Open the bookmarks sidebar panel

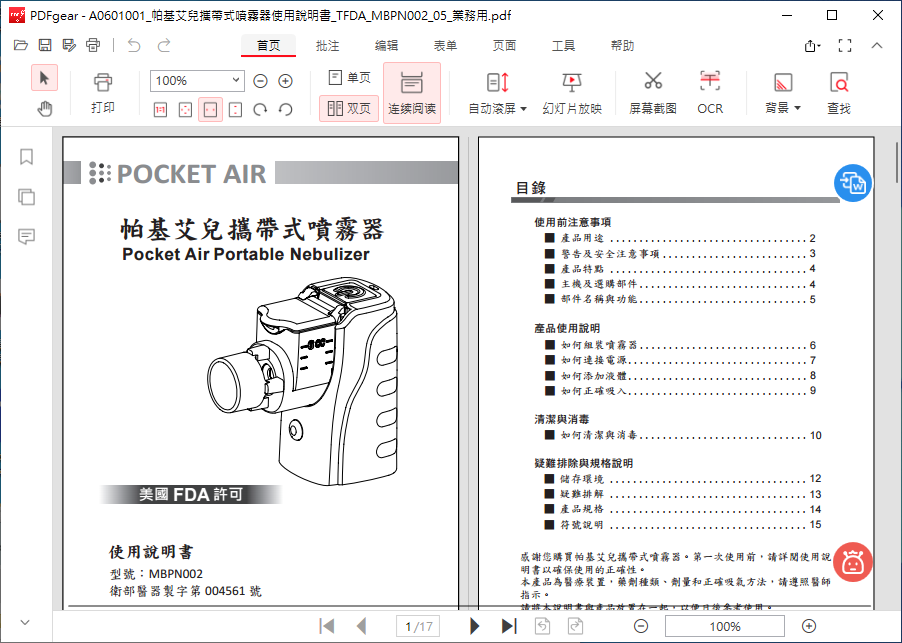click(x=26, y=156)
